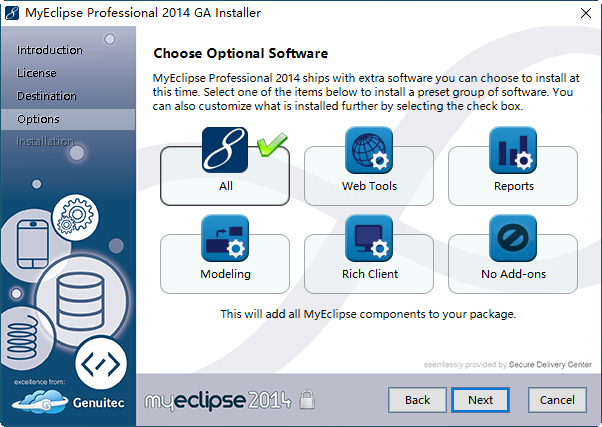Switch to the Destination step
The image size is (602, 427).
pos(47,96)
